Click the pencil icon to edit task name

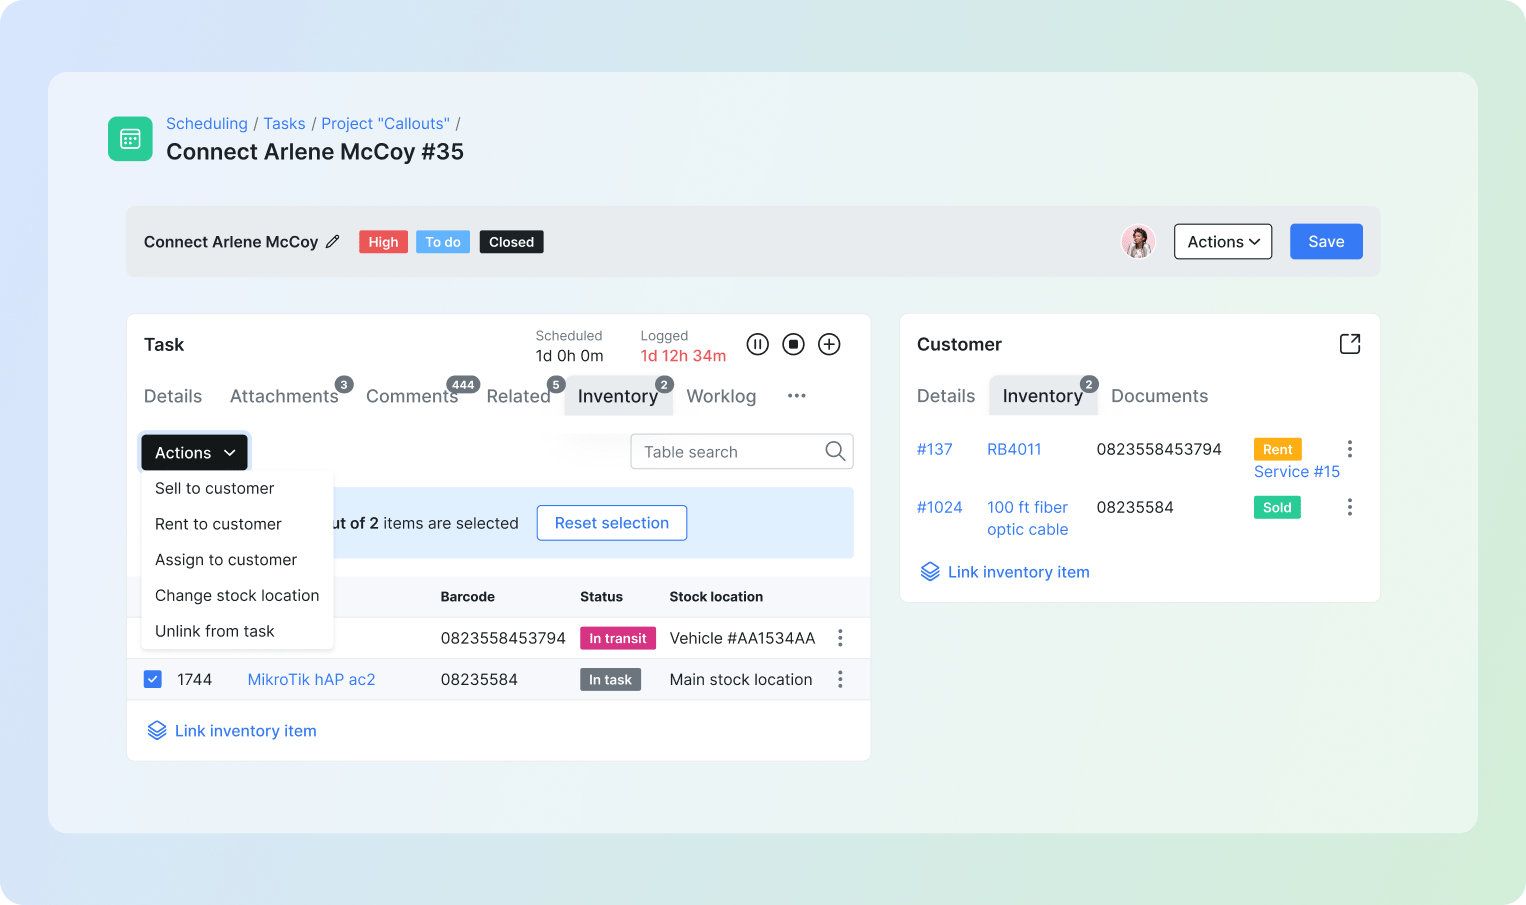pyautogui.click(x=333, y=241)
